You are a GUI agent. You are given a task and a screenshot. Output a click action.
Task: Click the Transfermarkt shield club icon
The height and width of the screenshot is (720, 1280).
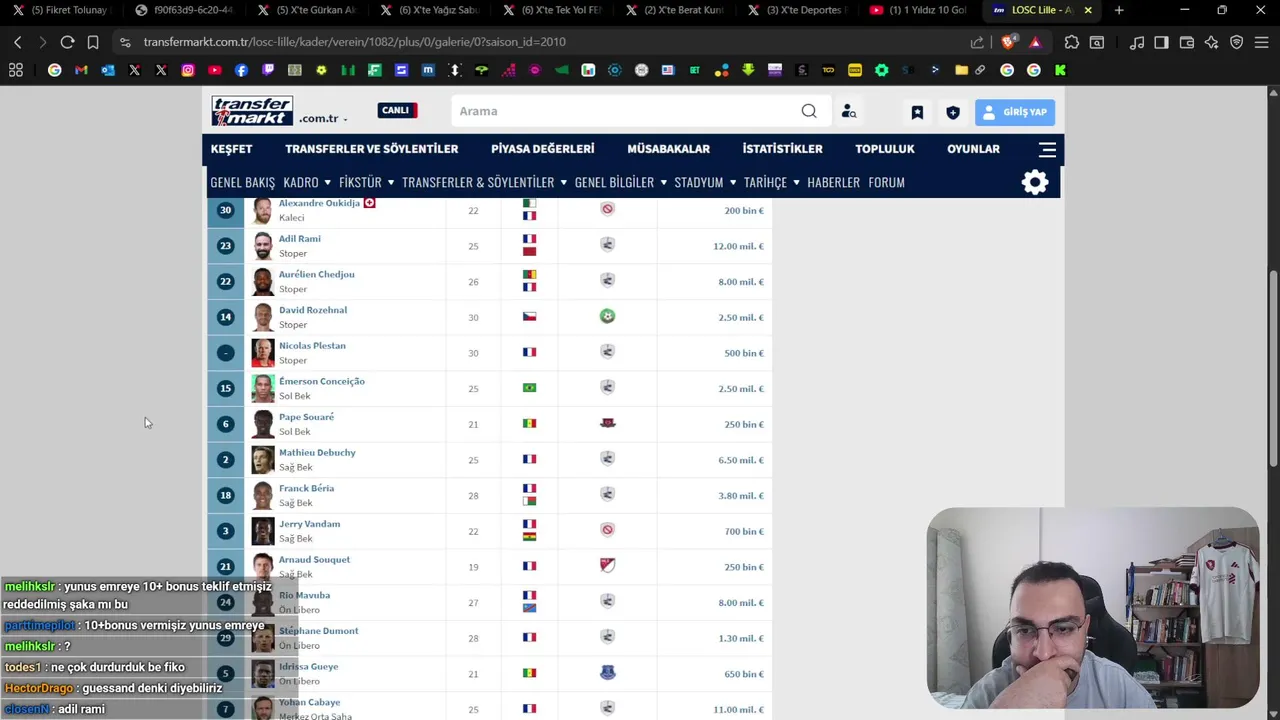953,112
